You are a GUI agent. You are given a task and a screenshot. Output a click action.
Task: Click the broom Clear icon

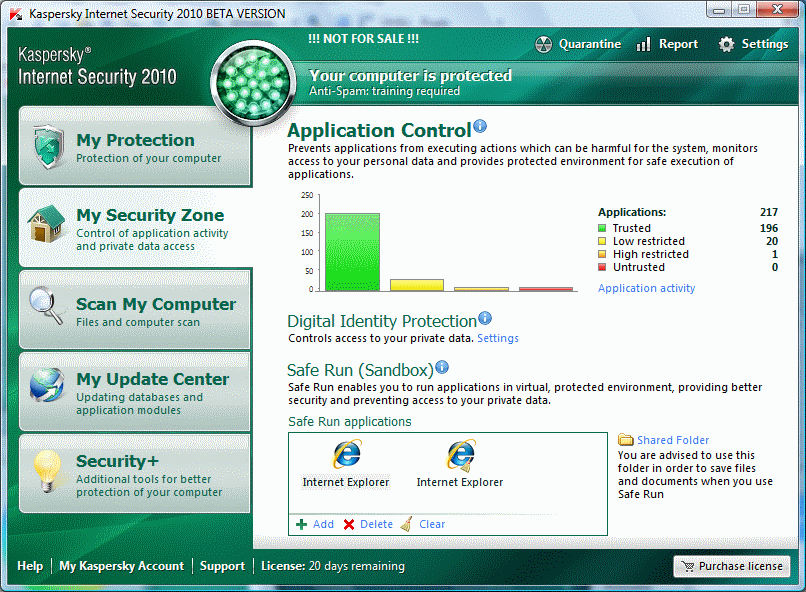(406, 524)
